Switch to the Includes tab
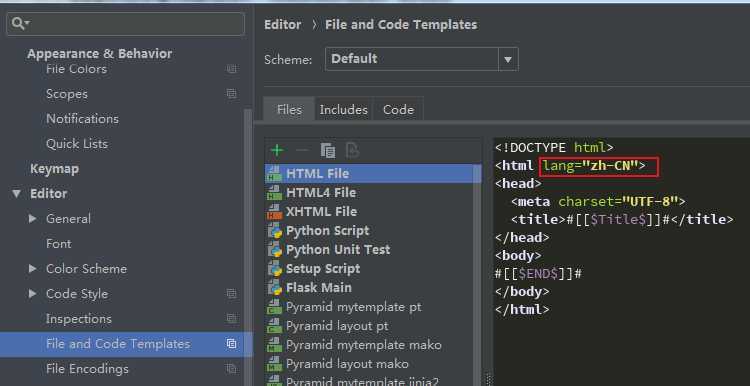 343,110
